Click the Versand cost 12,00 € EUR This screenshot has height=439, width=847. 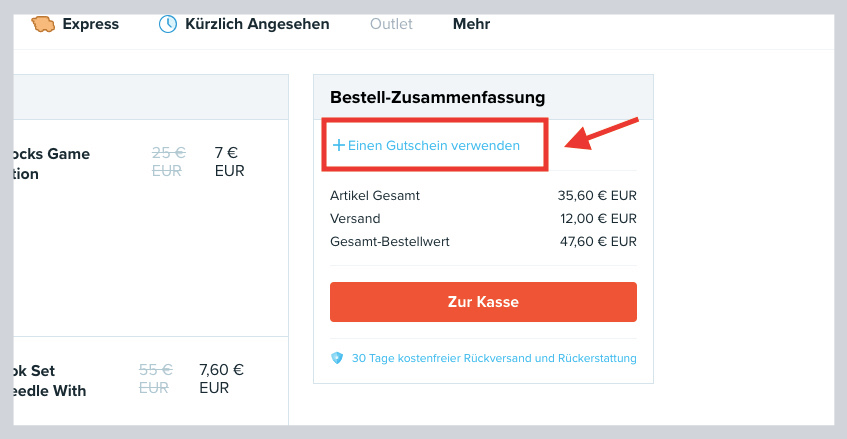tap(598, 218)
